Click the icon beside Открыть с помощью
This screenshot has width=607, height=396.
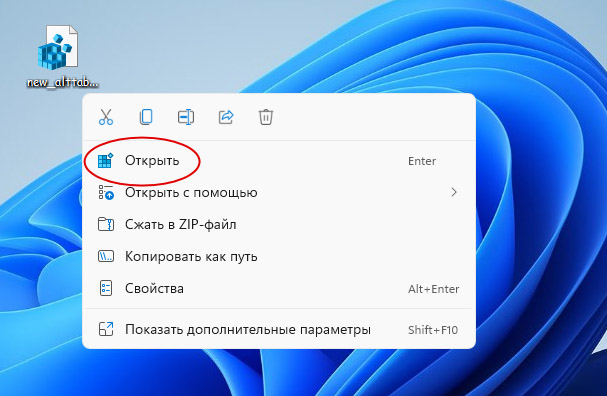106,192
